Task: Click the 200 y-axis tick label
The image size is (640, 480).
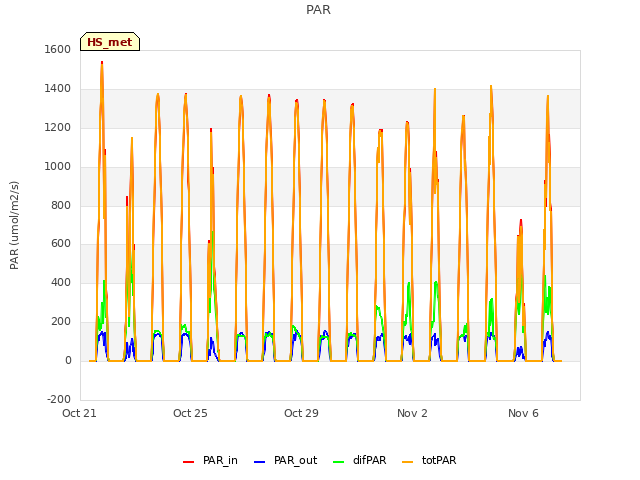Action: [x=61, y=322]
